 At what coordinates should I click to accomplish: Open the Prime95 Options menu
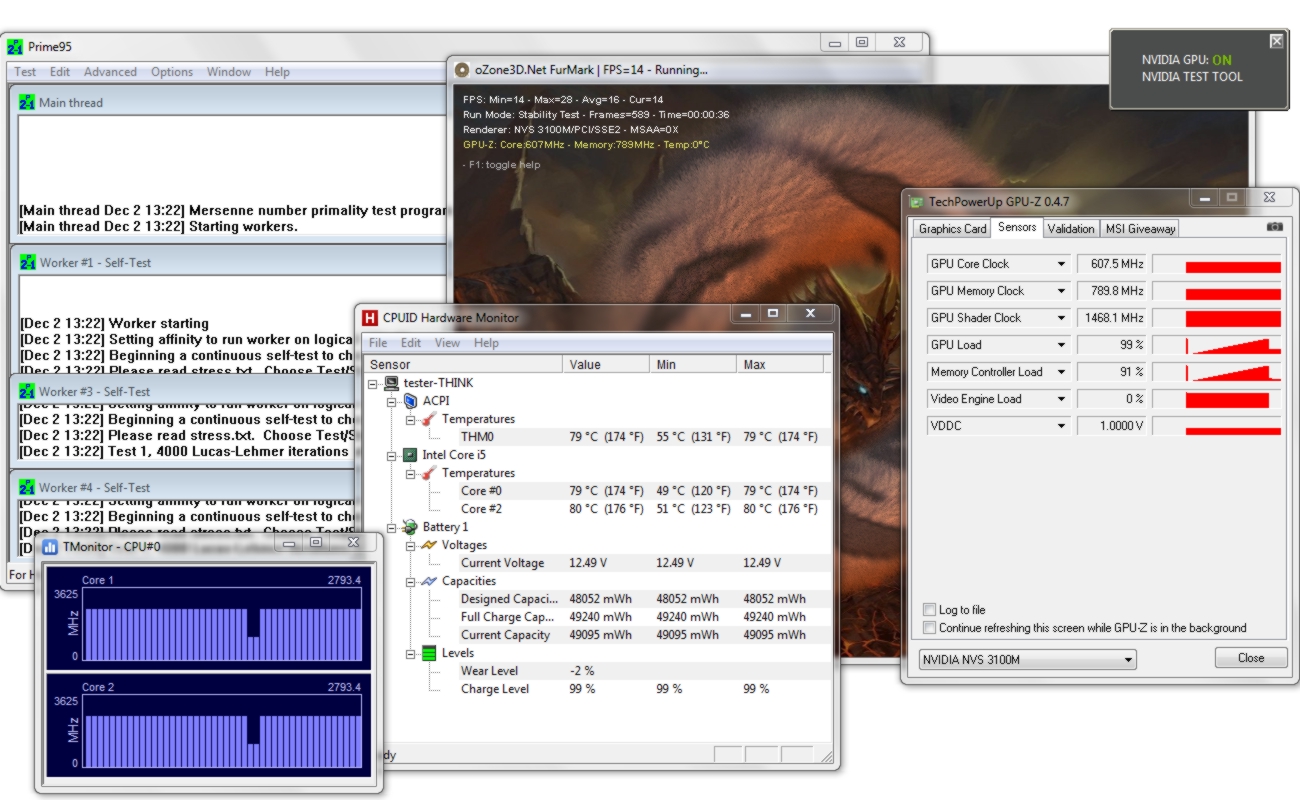pyautogui.click(x=172, y=72)
